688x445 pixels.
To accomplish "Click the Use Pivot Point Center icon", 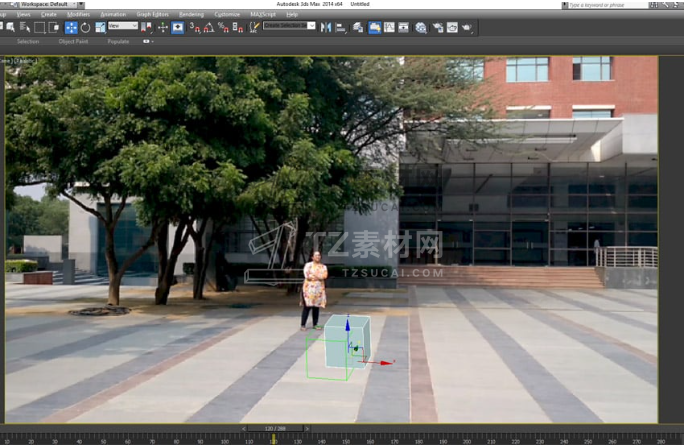I will pyautogui.click(x=147, y=28).
